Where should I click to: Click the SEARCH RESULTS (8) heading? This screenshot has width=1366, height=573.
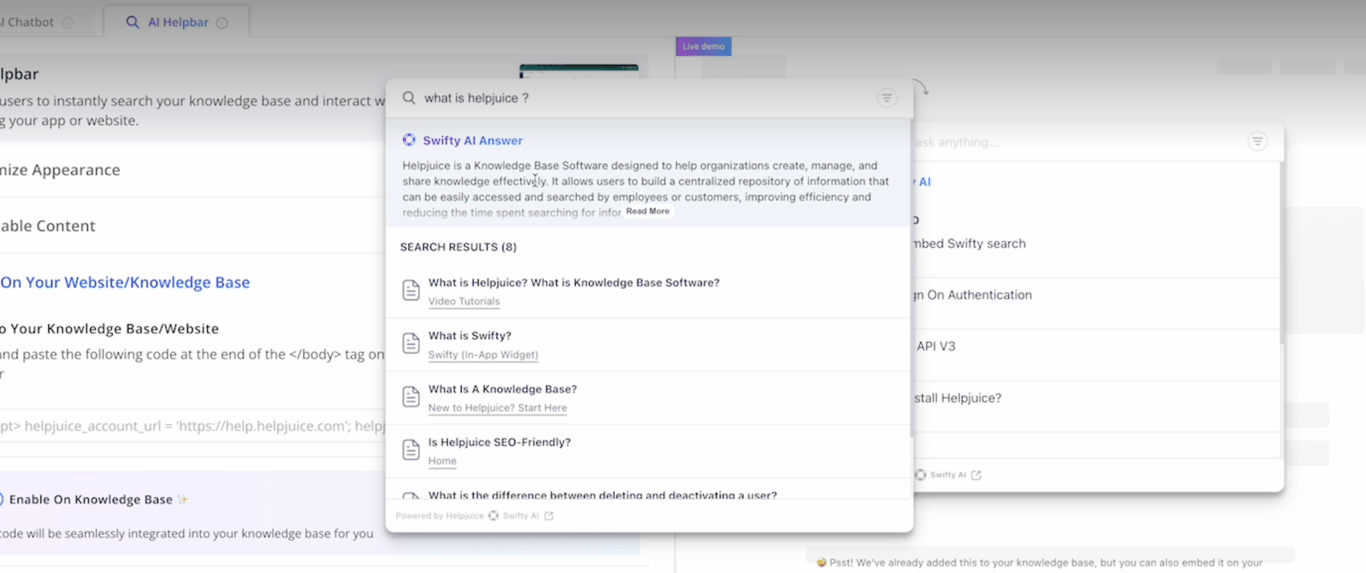[x=458, y=247]
